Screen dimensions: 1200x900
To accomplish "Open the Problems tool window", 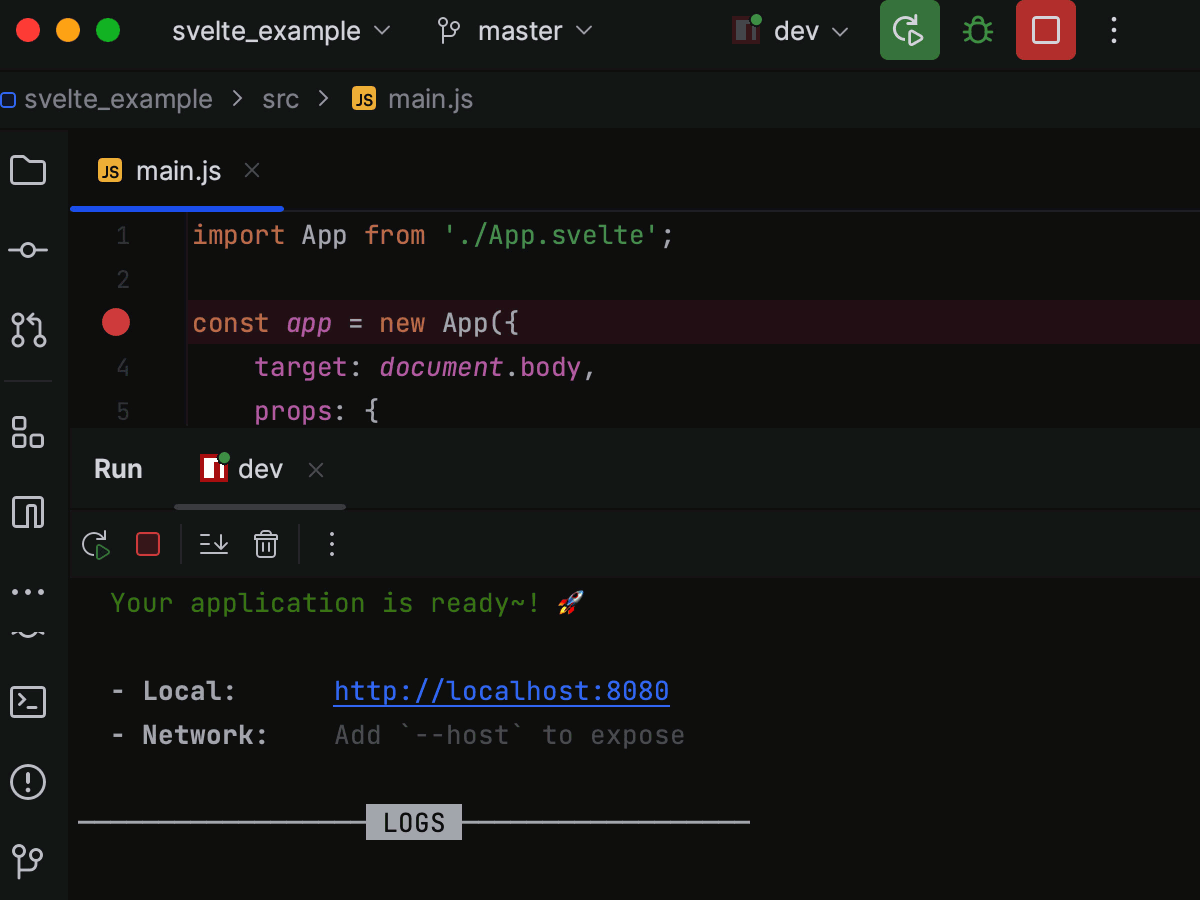I will pyautogui.click(x=28, y=781).
